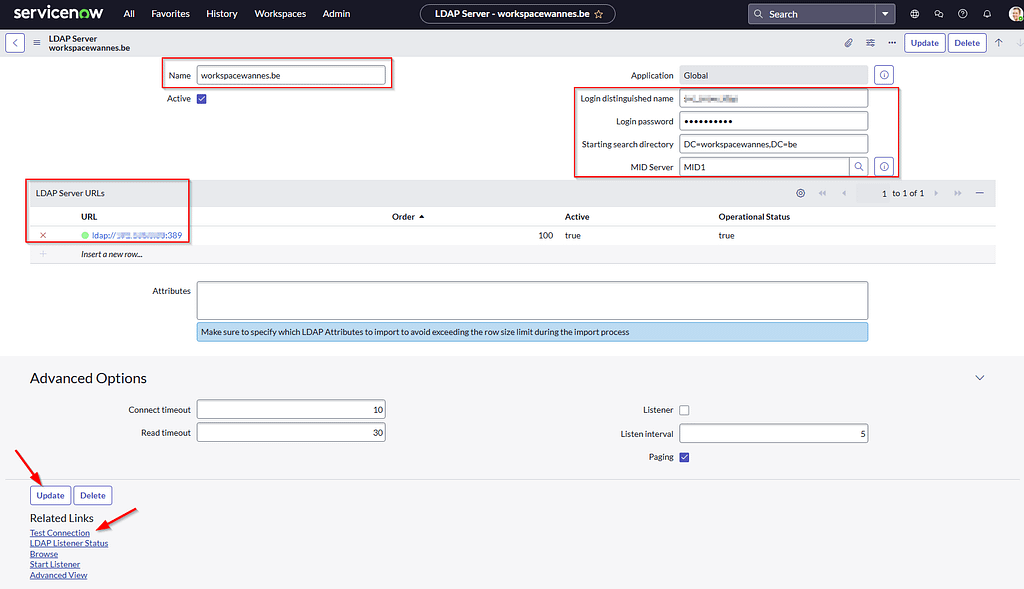Viewport: 1024px width, 589px height.
Task: Go to previous record with up arrow
Action: click(999, 43)
